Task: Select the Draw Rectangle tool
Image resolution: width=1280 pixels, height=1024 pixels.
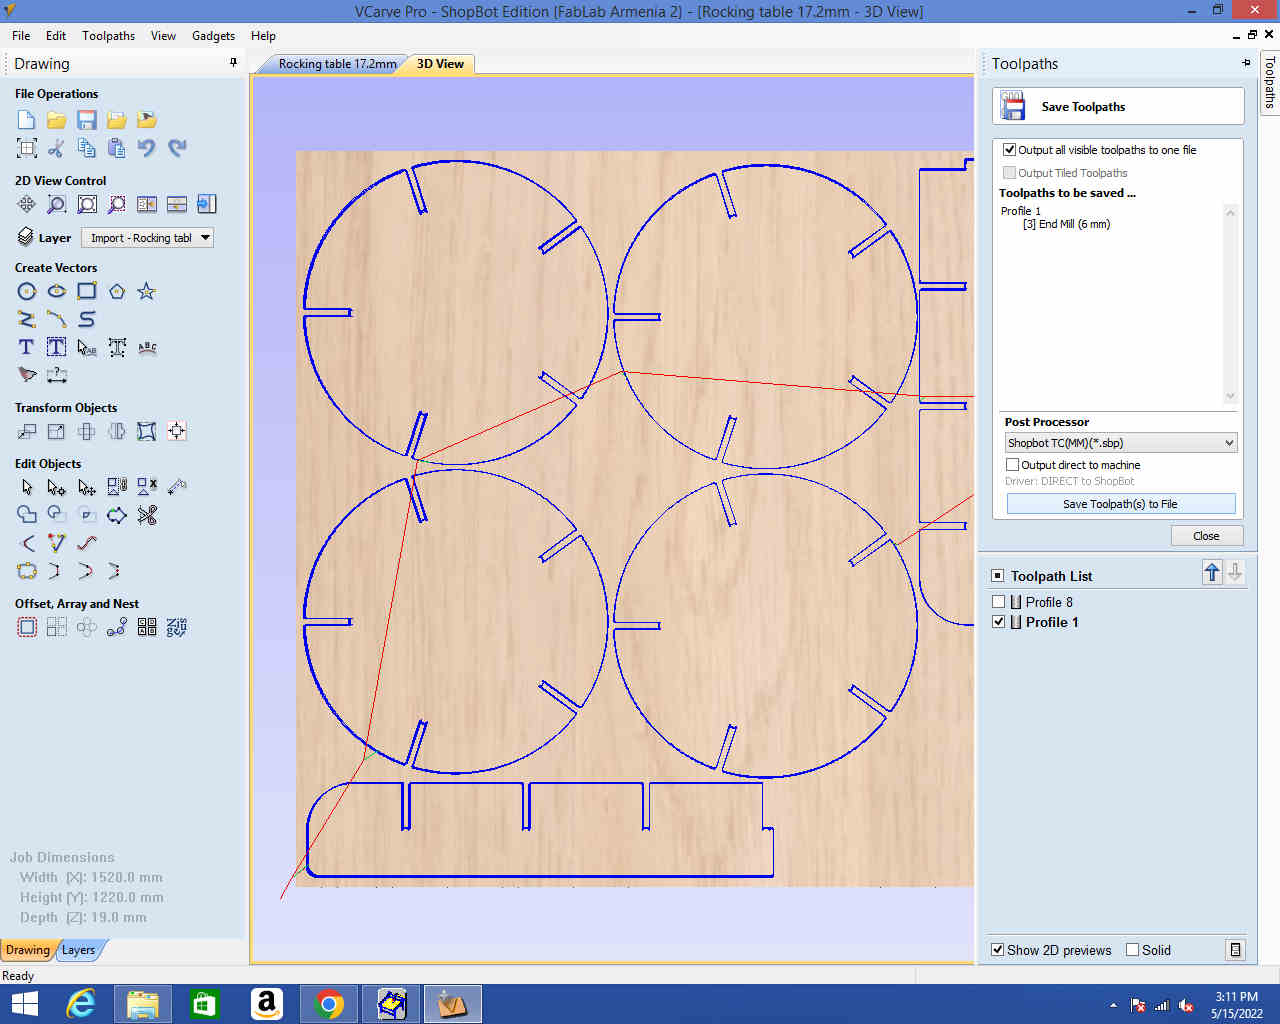Action: [87, 291]
